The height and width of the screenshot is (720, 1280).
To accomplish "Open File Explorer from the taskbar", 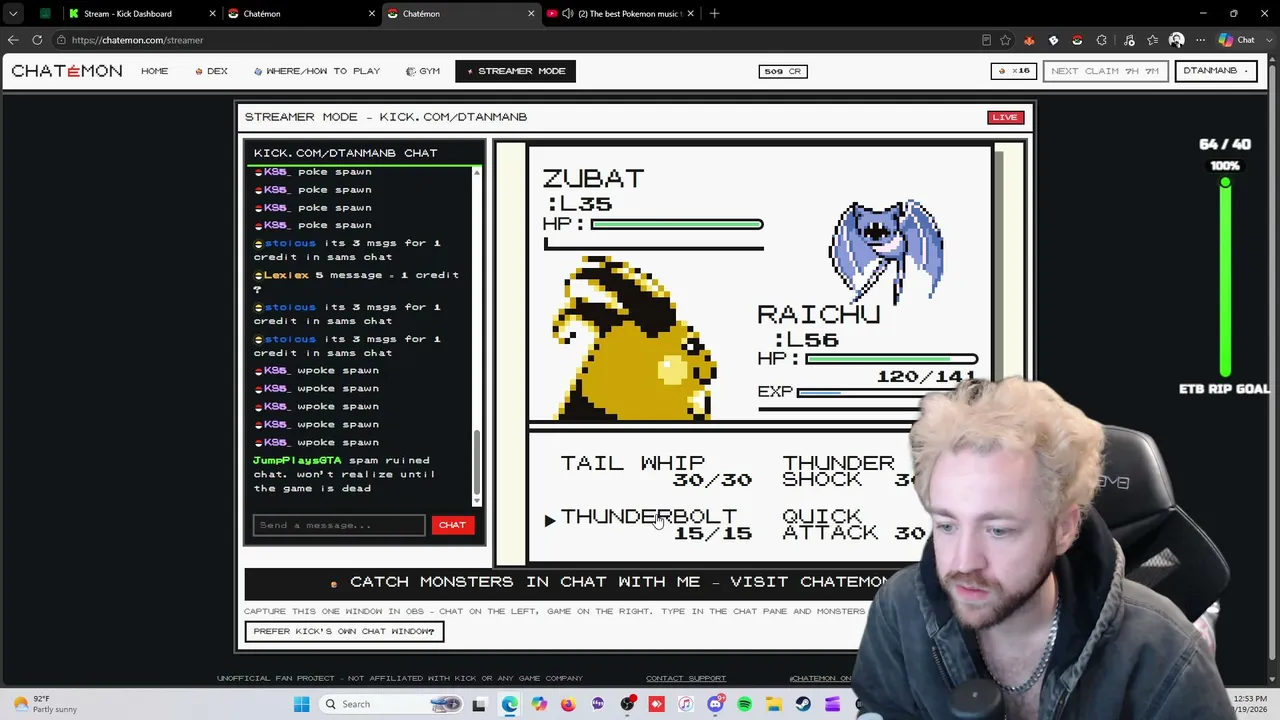I will 774,704.
